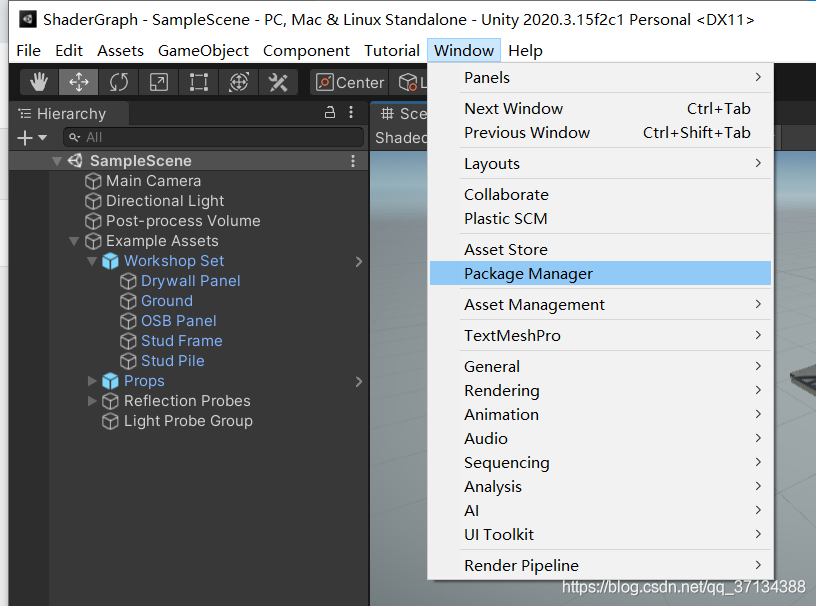Choose Collaborate from Window menu
816x606 pixels.
(x=601, y=195)
